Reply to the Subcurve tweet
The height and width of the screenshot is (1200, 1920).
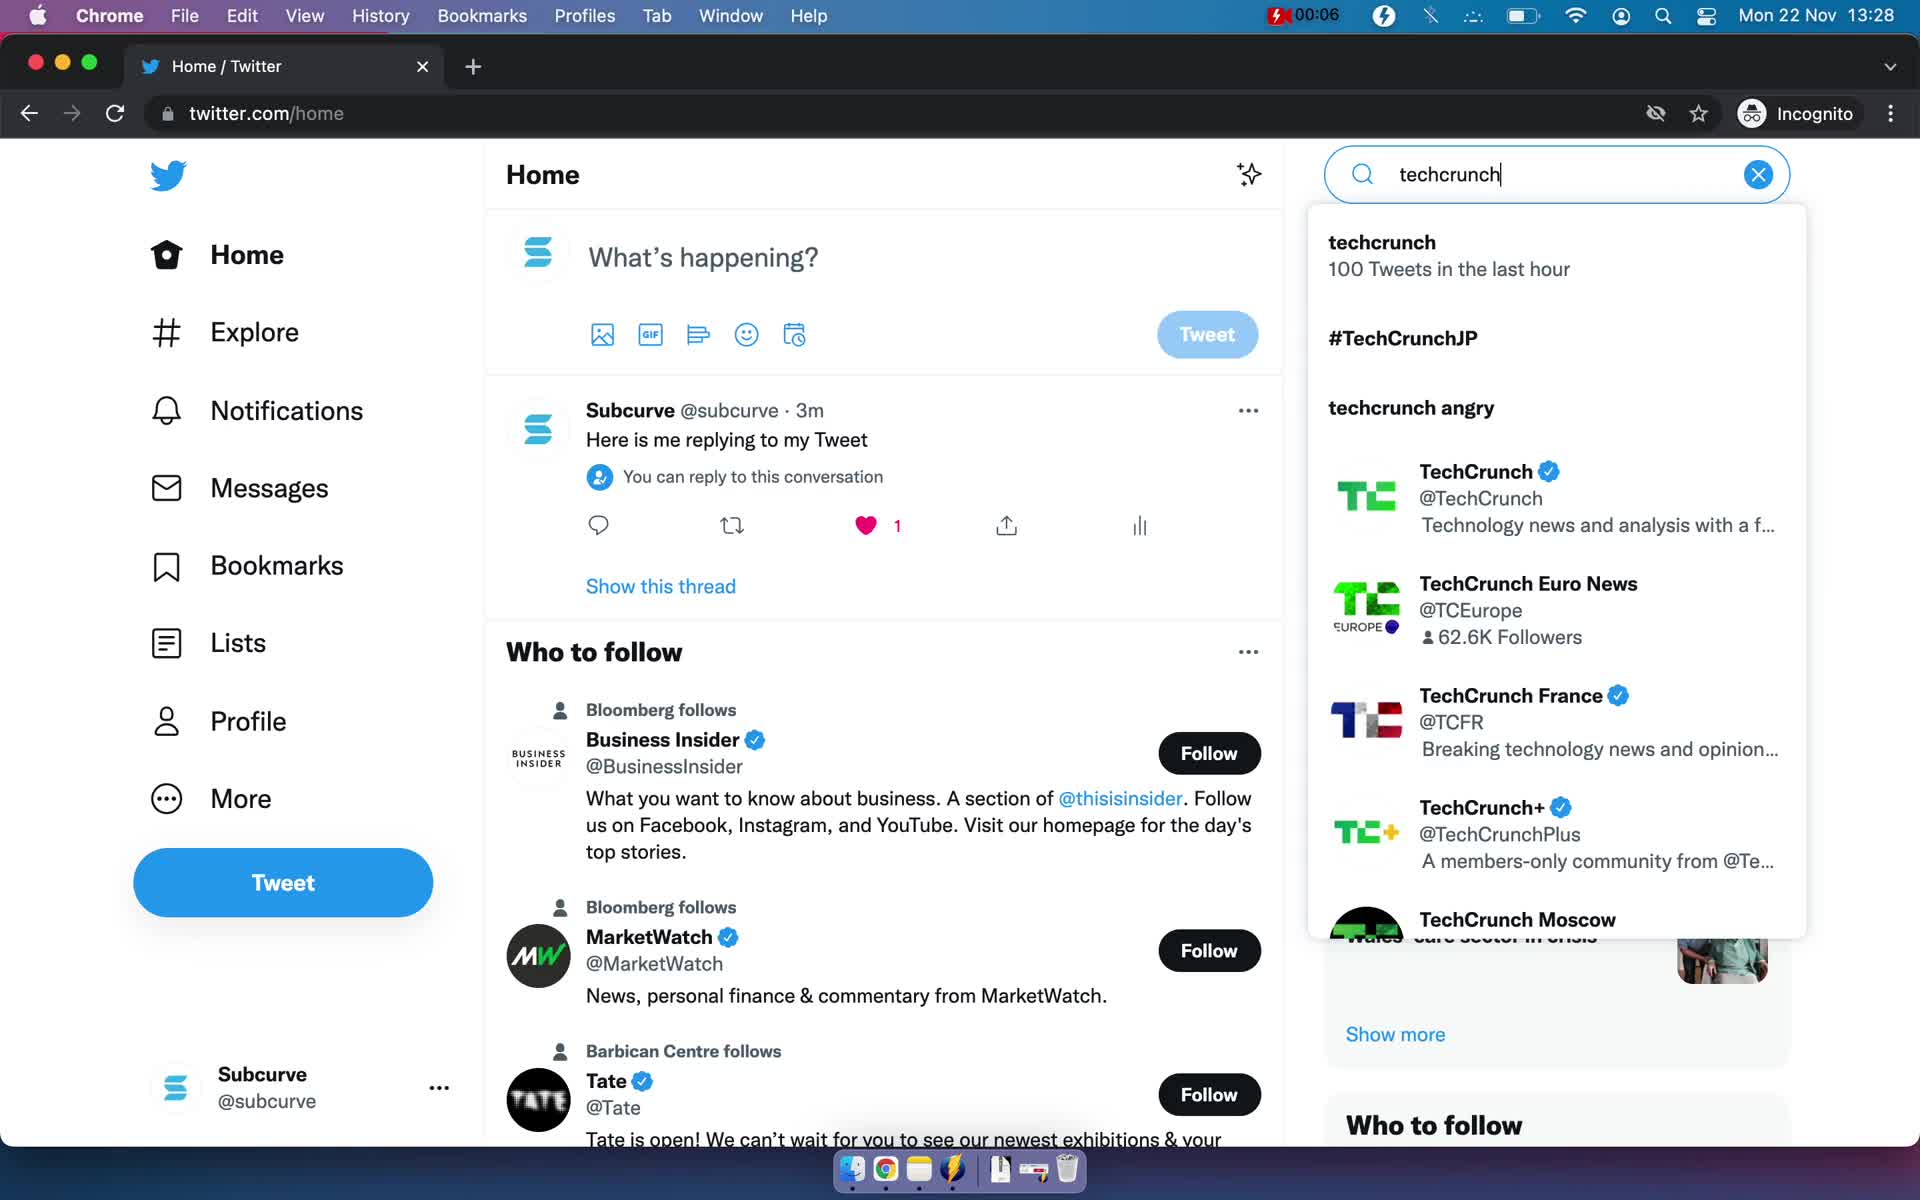[x=598, y=525]
